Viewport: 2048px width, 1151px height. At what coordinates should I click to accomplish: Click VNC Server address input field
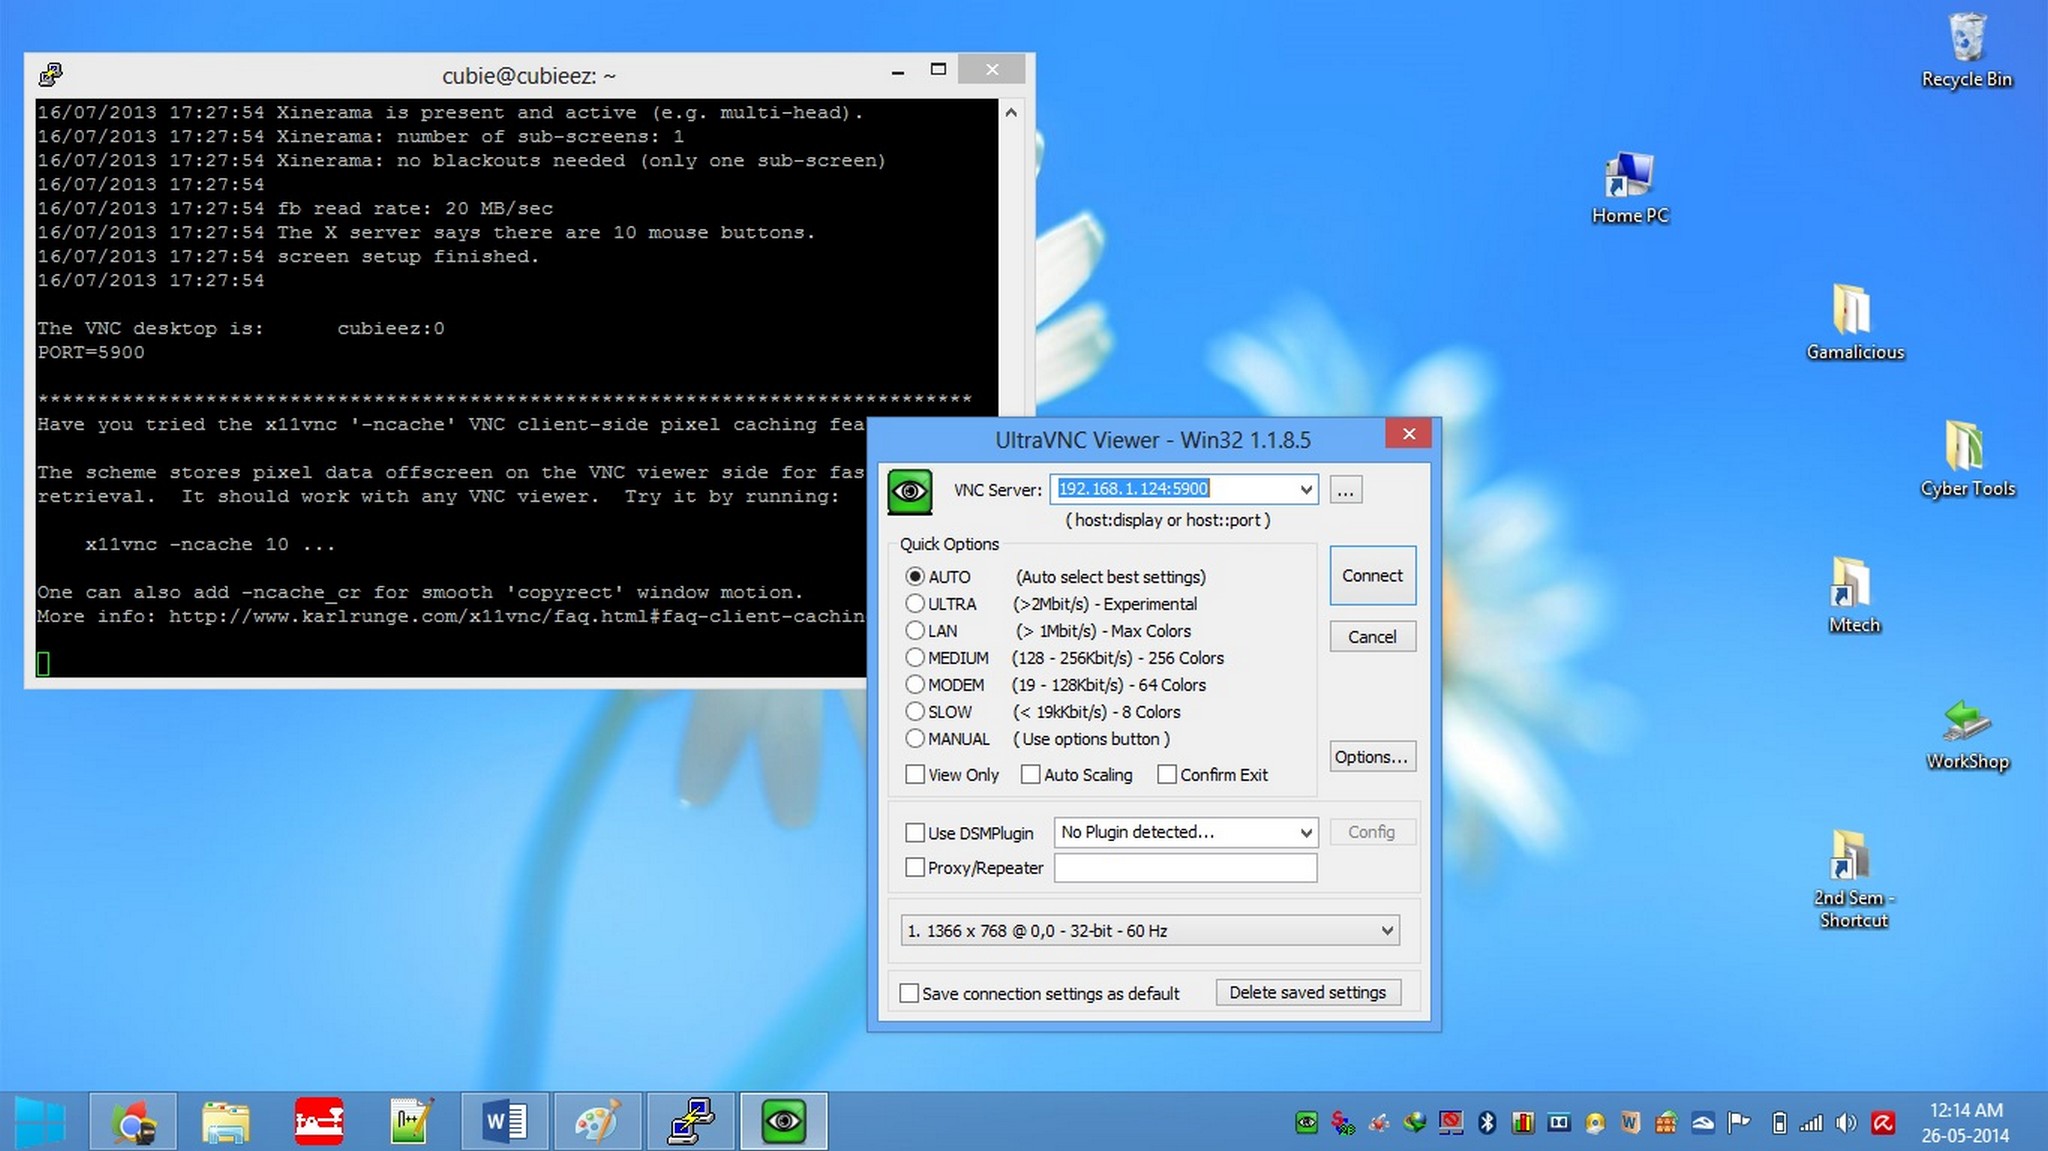[1180, 488]
